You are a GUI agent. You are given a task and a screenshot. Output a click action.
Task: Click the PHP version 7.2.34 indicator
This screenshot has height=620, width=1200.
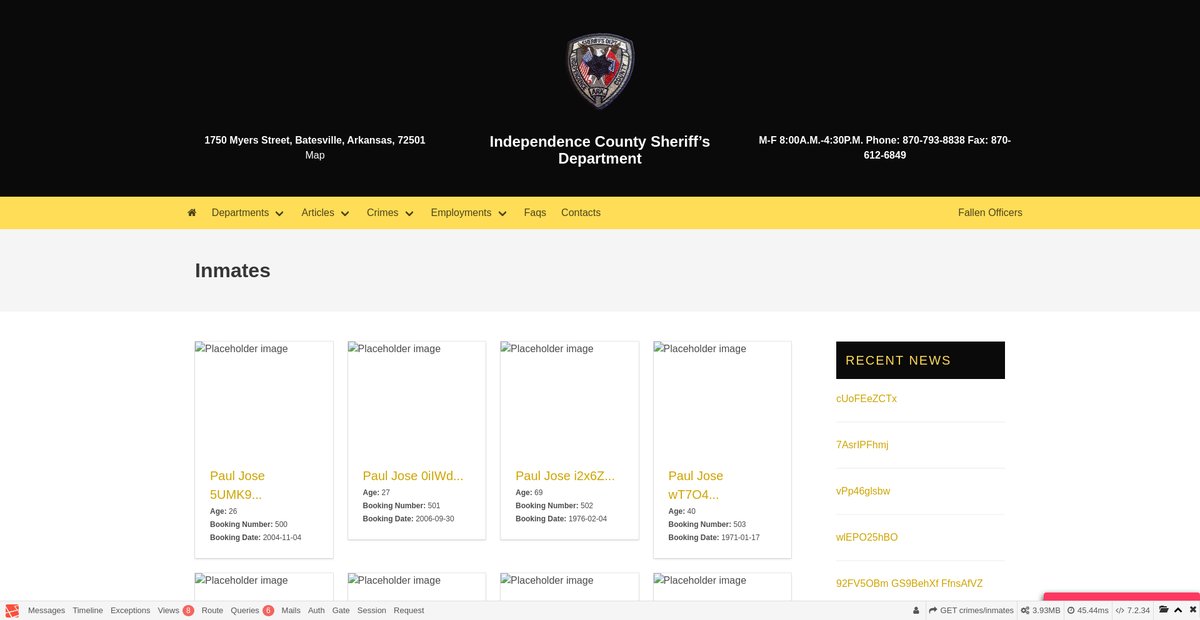point(1133,610)
